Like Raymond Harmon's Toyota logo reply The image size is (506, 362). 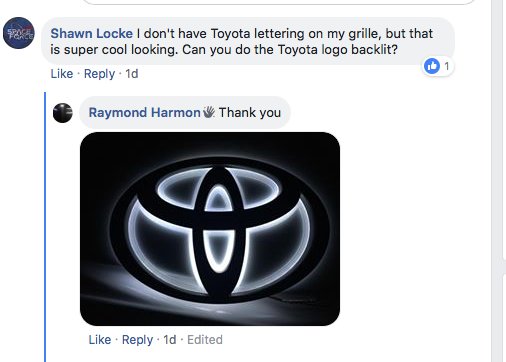[100, 340]
